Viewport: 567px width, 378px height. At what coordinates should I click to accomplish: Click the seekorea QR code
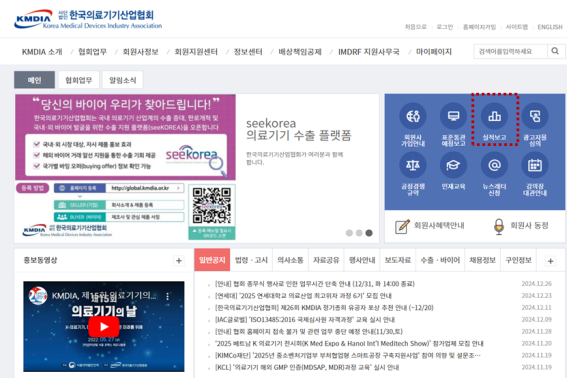pos(212,205)
